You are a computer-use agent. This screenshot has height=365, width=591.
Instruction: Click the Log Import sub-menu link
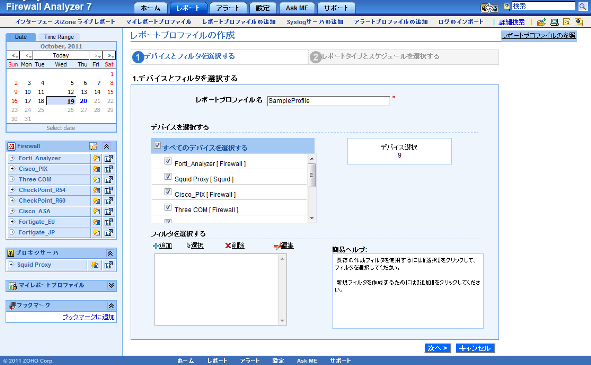(461, 22)
